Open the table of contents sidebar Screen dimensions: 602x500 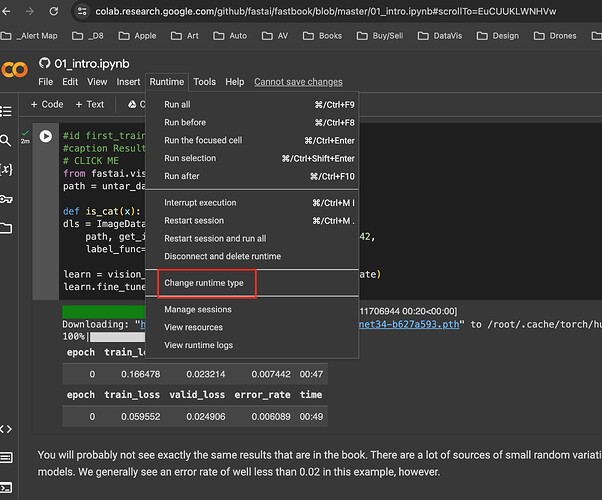(x=6, y=112)
